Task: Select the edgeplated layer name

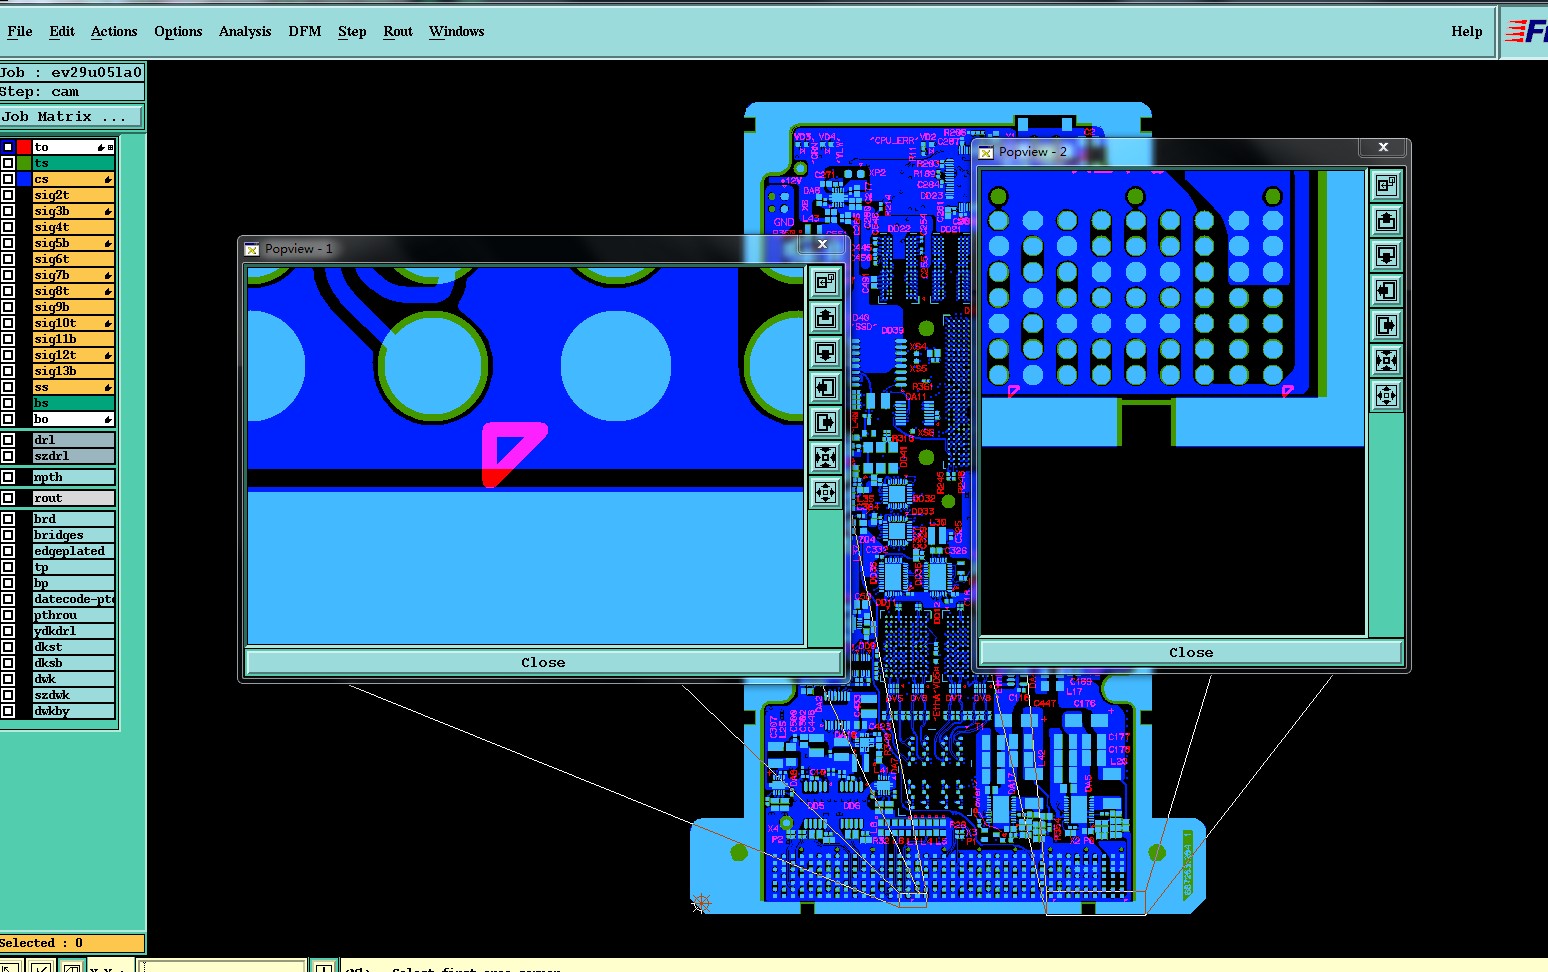Action: pos(74,551)
